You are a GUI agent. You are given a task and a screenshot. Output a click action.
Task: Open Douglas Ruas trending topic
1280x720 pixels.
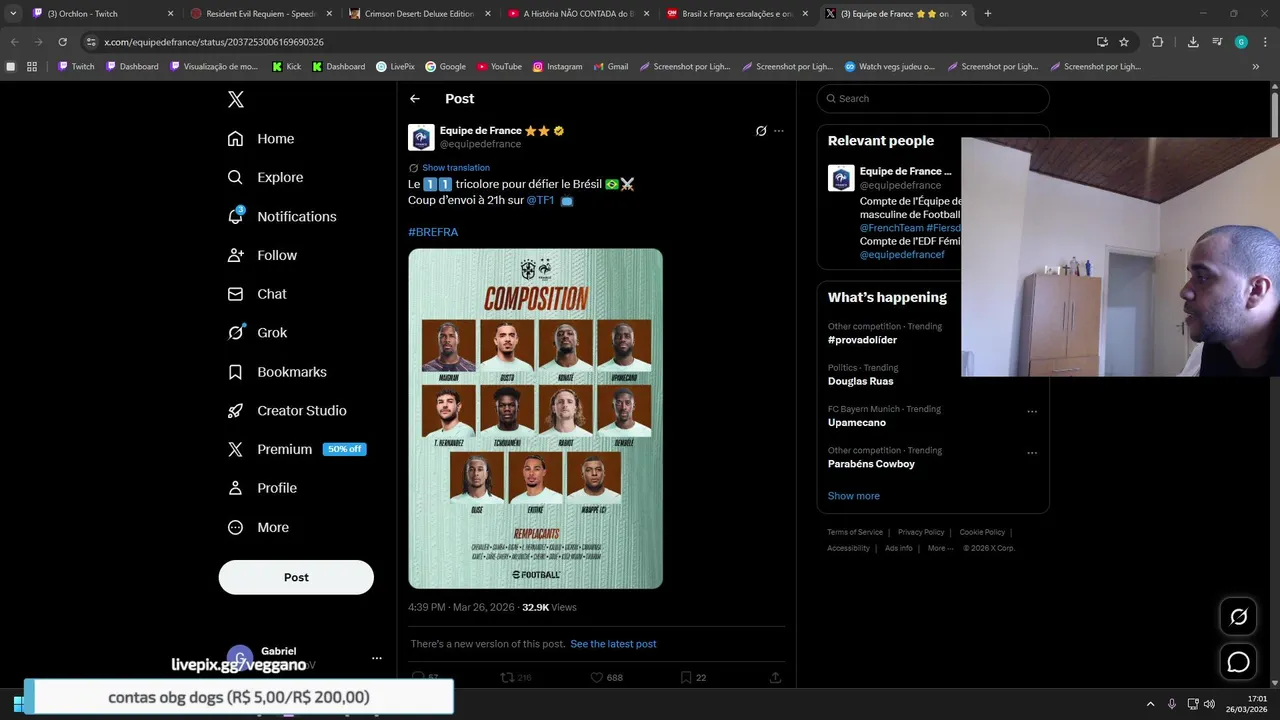861,381
